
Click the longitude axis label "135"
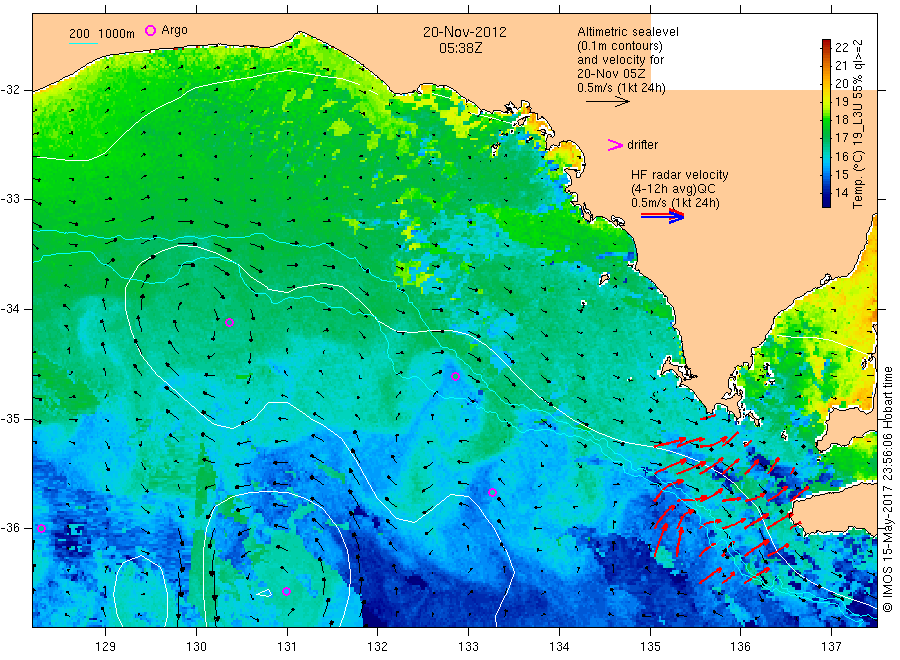click(650, 647)
